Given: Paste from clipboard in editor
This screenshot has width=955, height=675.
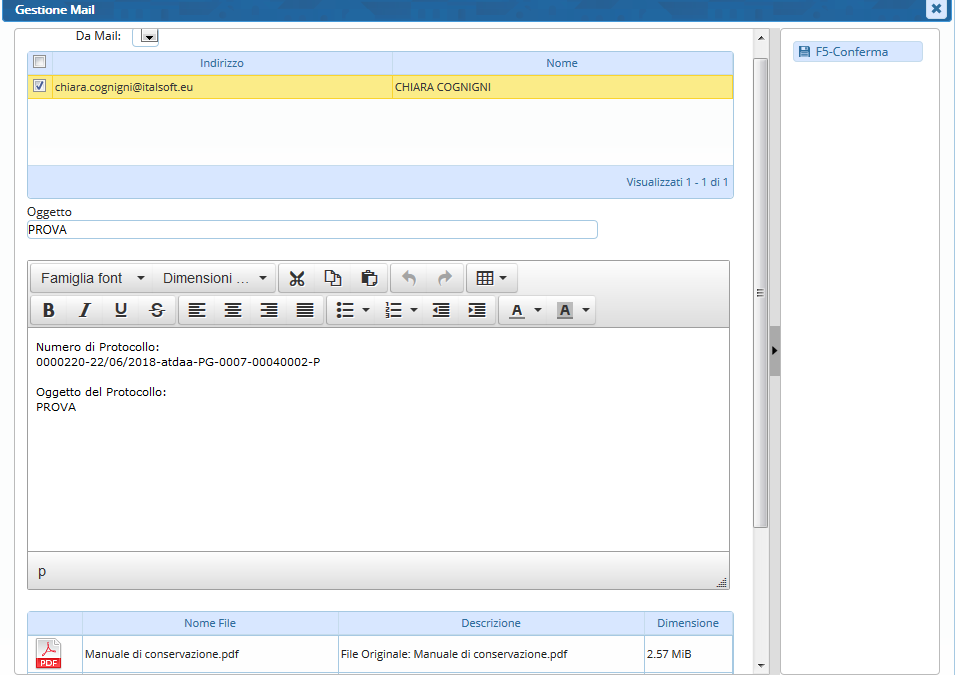Looking at the screenshot, I should [x=368, y=278].
